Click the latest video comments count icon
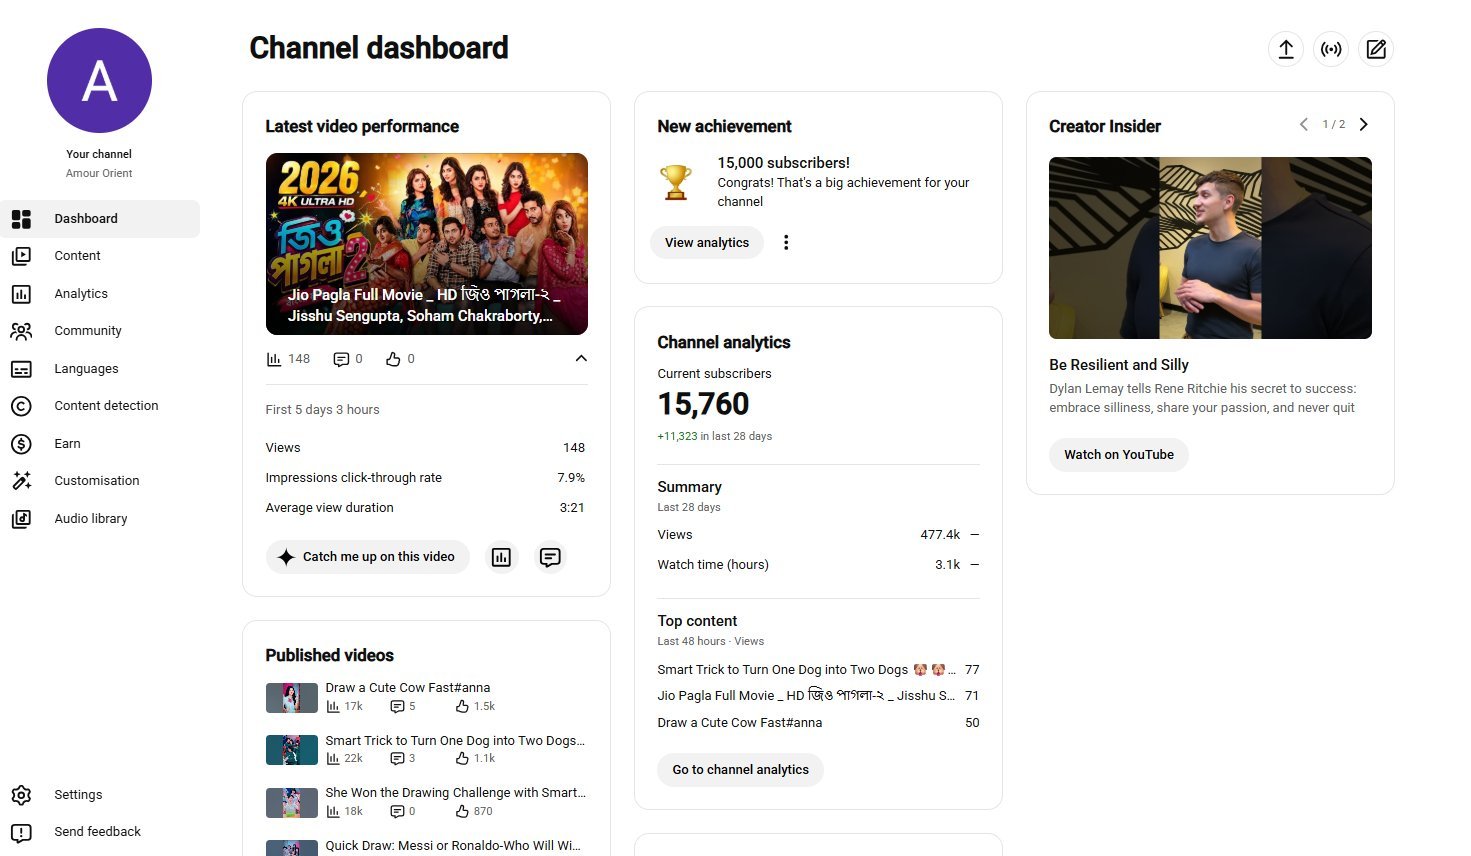 coord(341,359)
